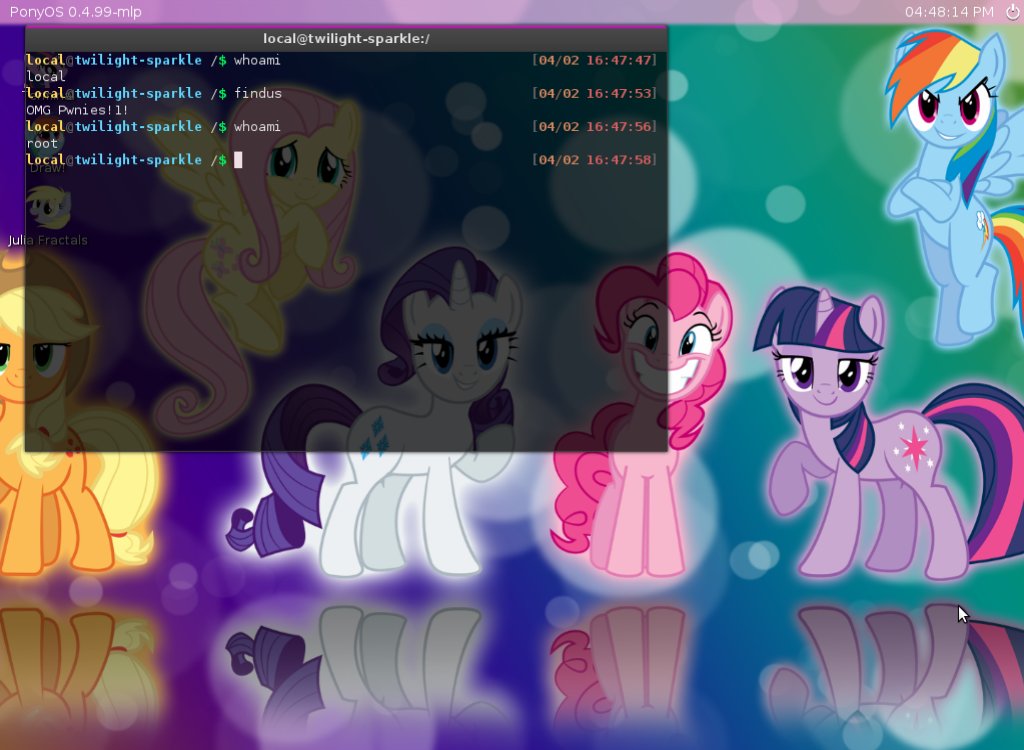Click the timestamp "[04/02 16:47:58]"
1024x750 pixels.
click(x=594, y=159)
